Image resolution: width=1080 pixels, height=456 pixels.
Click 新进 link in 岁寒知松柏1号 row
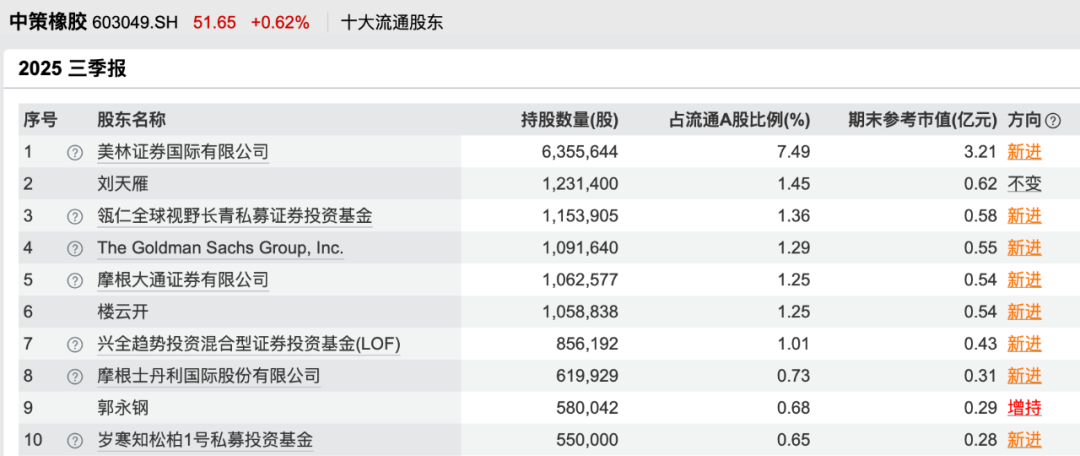coord(1024,439)
